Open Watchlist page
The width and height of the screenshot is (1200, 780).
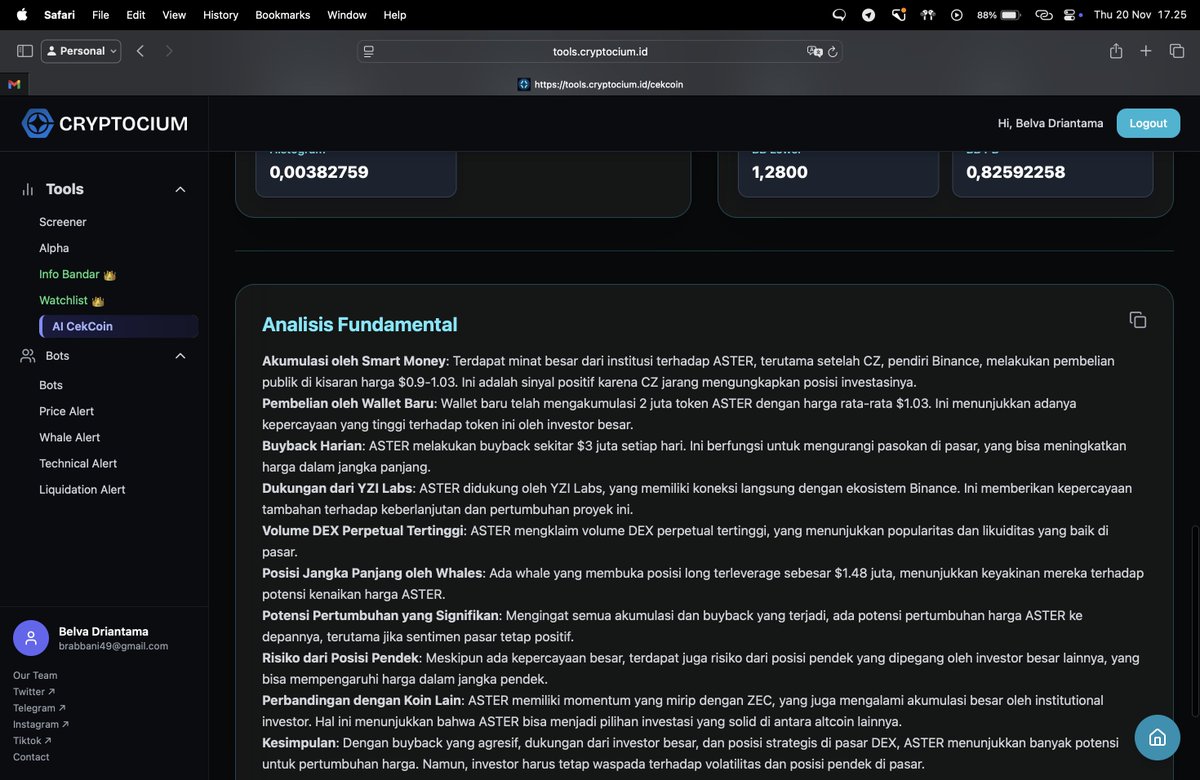tap(64, 300)
